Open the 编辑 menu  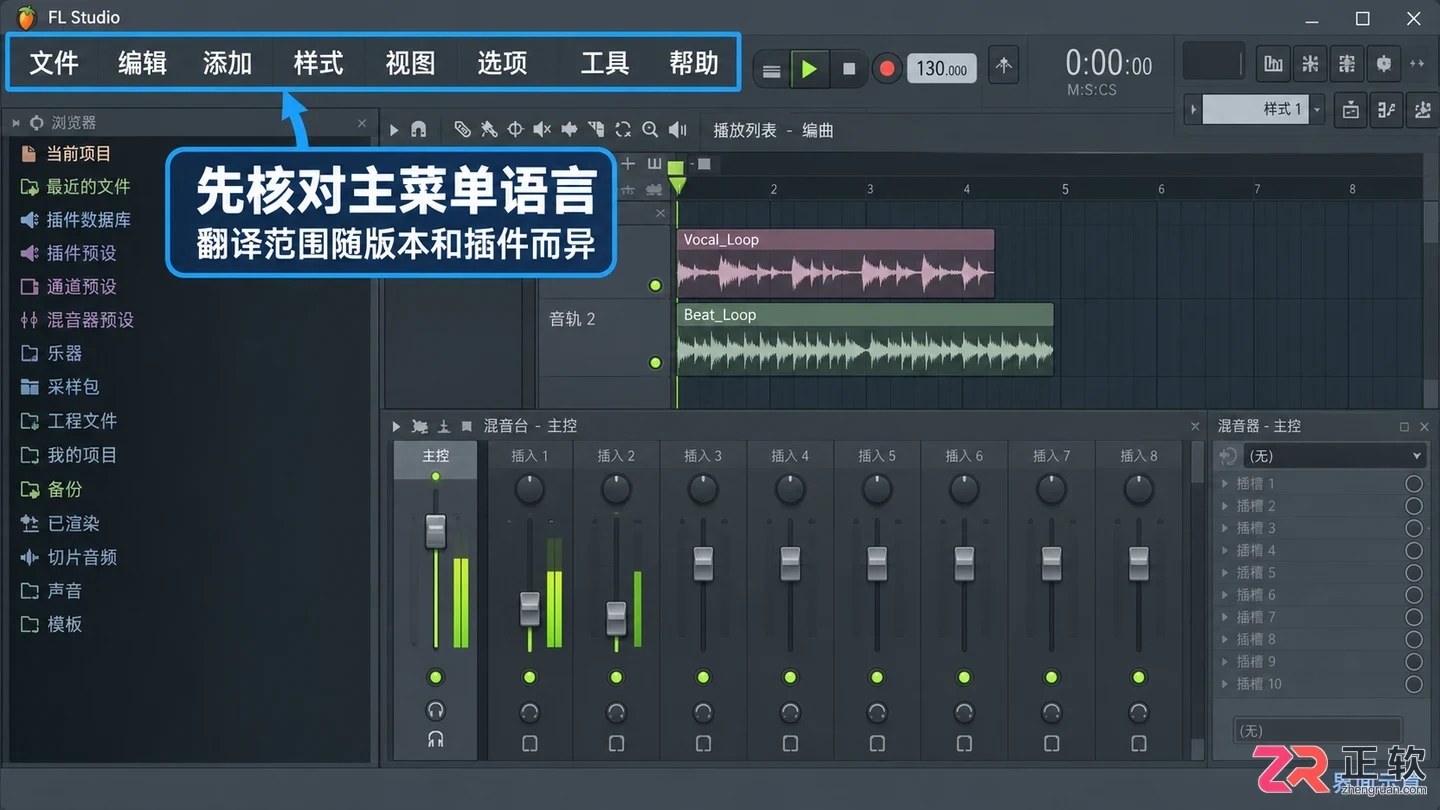click(142, 63)
